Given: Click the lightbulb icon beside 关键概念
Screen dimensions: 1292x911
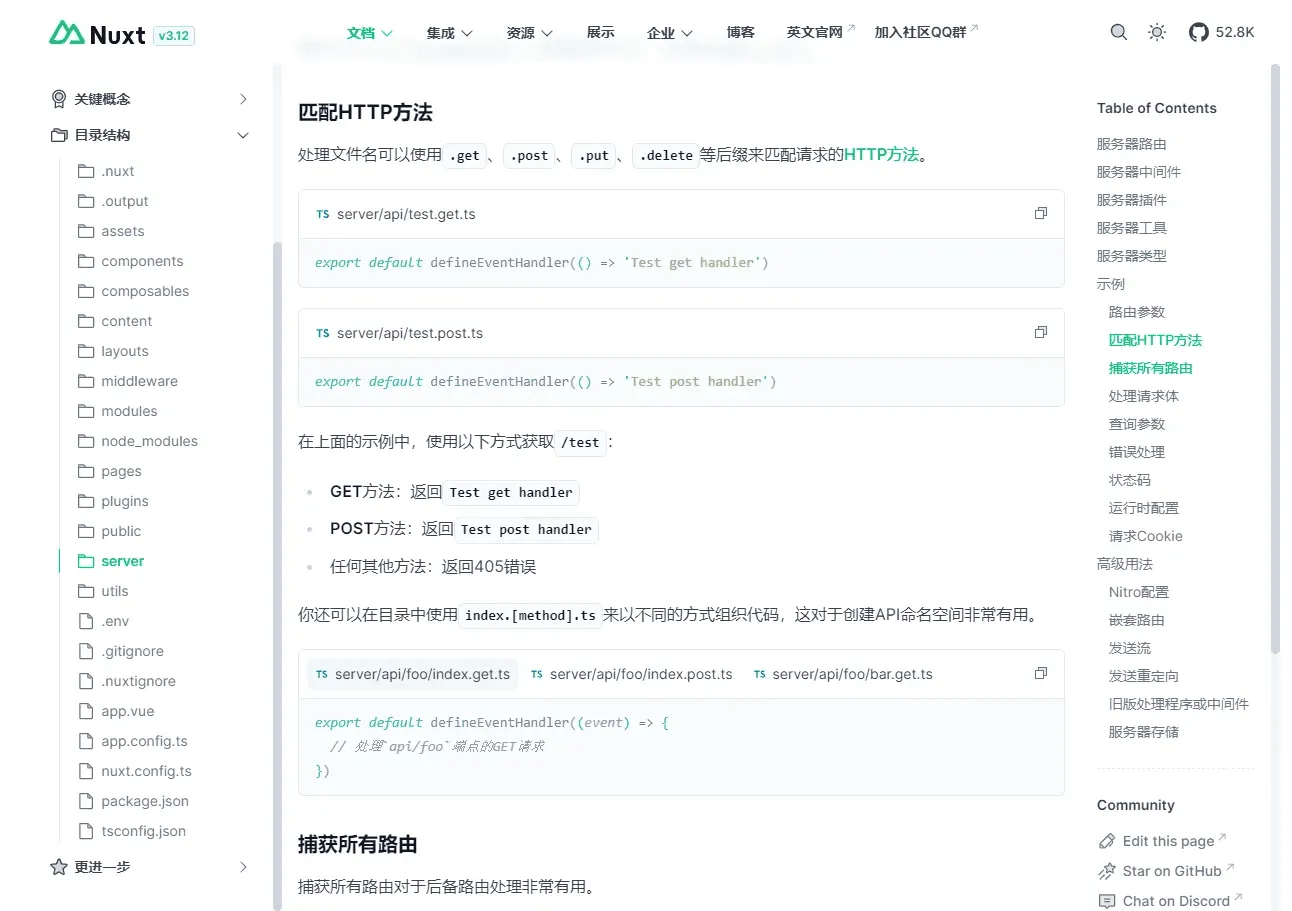Looking at the screenshot, I should point(59,99).
